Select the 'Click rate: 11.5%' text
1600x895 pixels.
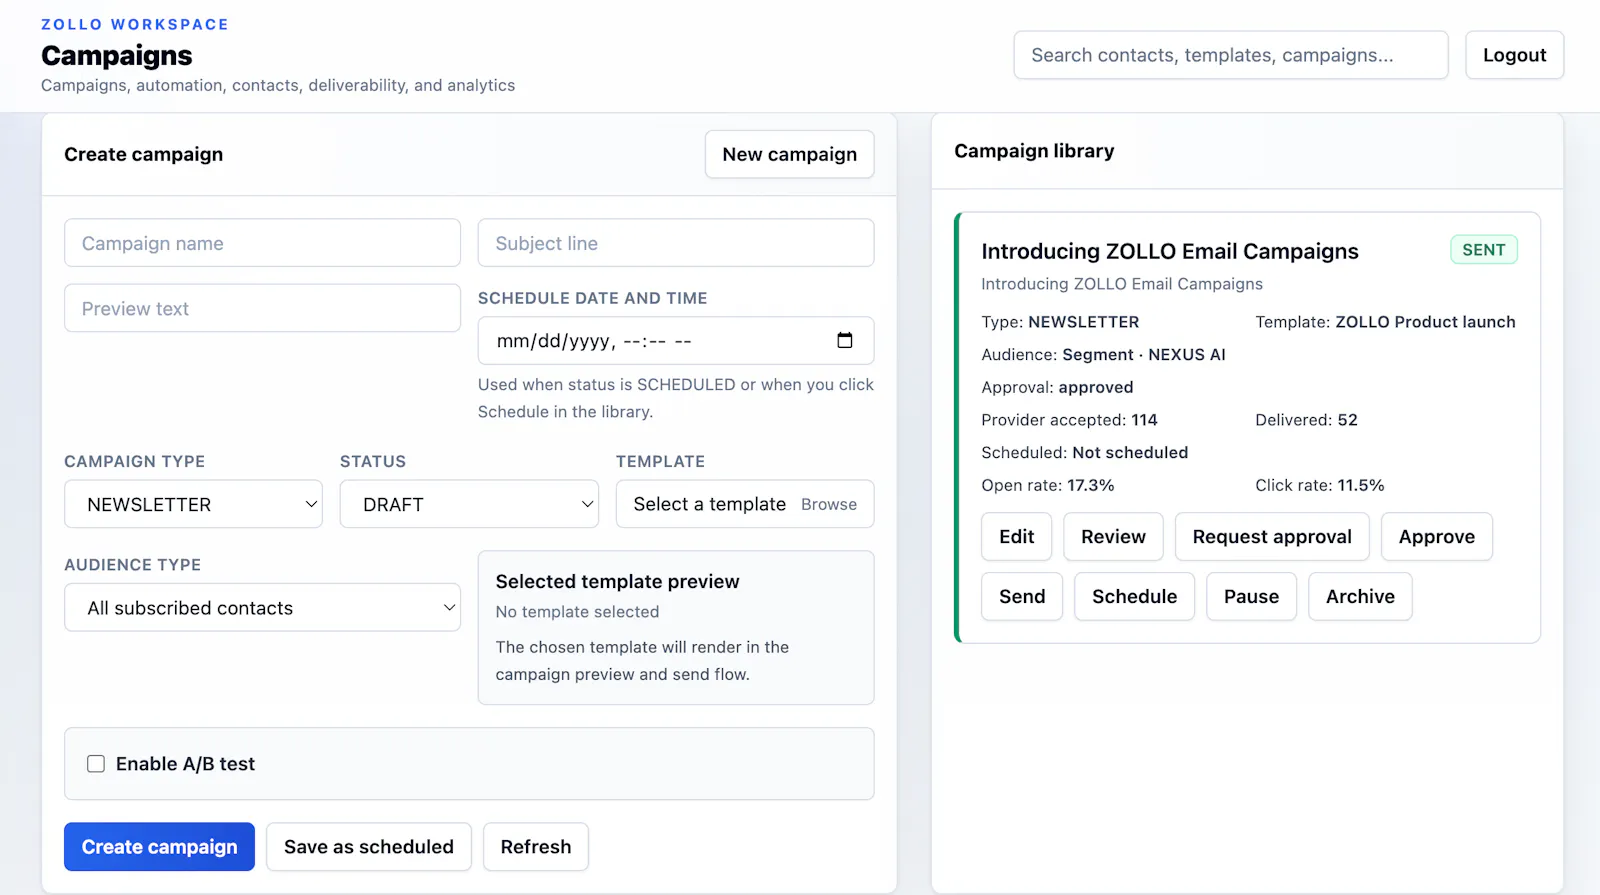(1320, 485)
